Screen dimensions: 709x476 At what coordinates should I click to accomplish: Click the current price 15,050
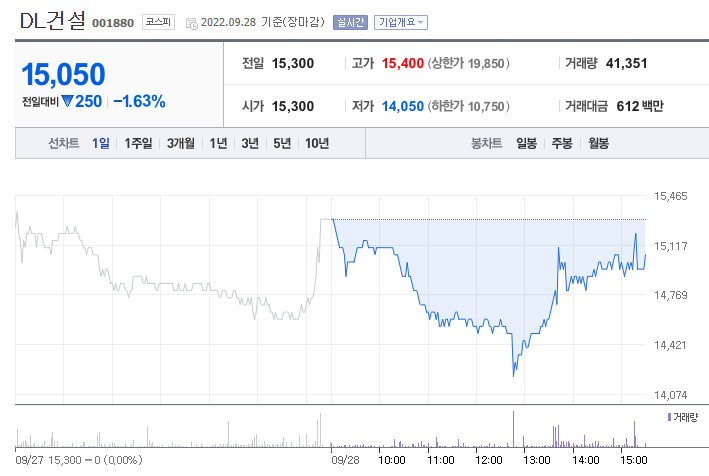click(63, 74)
